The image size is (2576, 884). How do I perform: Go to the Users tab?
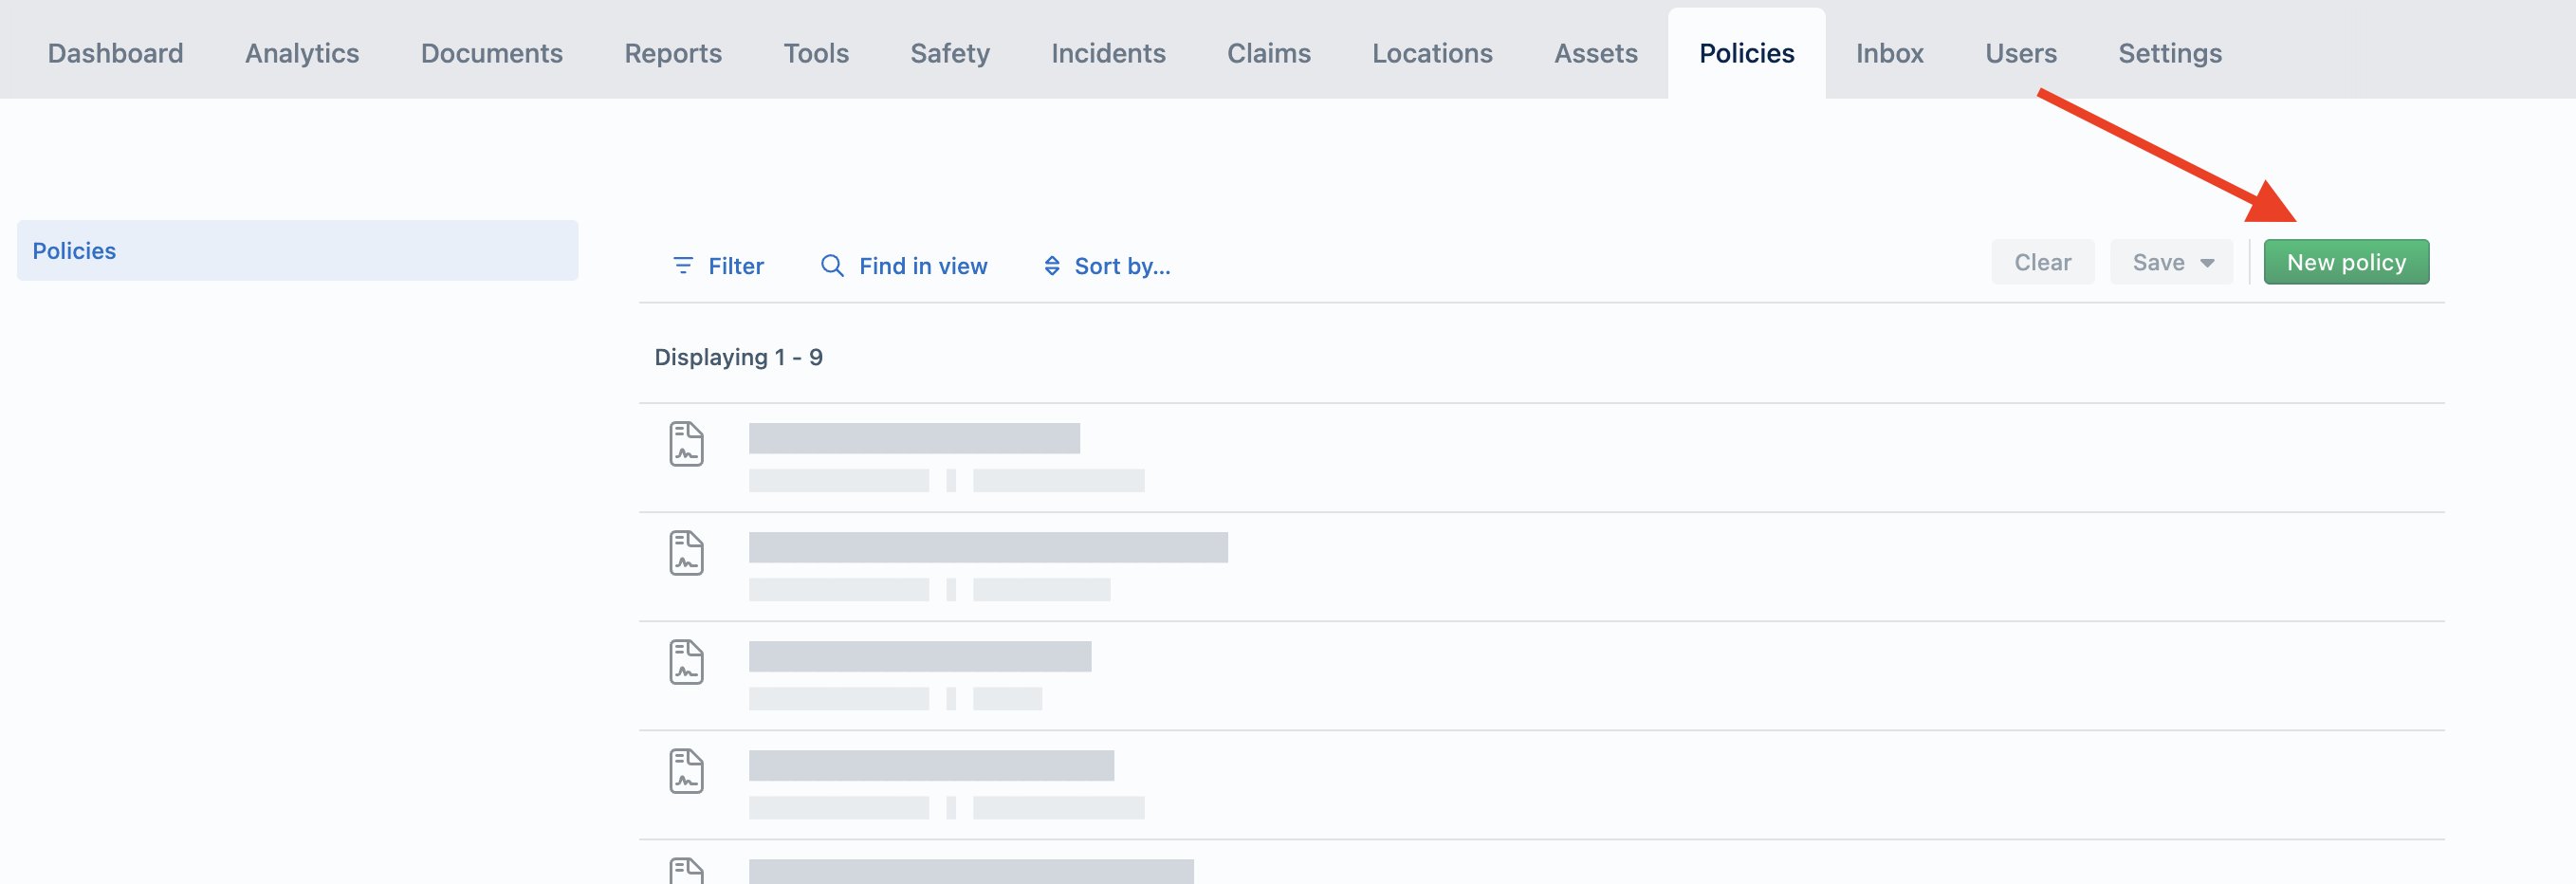click(2020, 53)
